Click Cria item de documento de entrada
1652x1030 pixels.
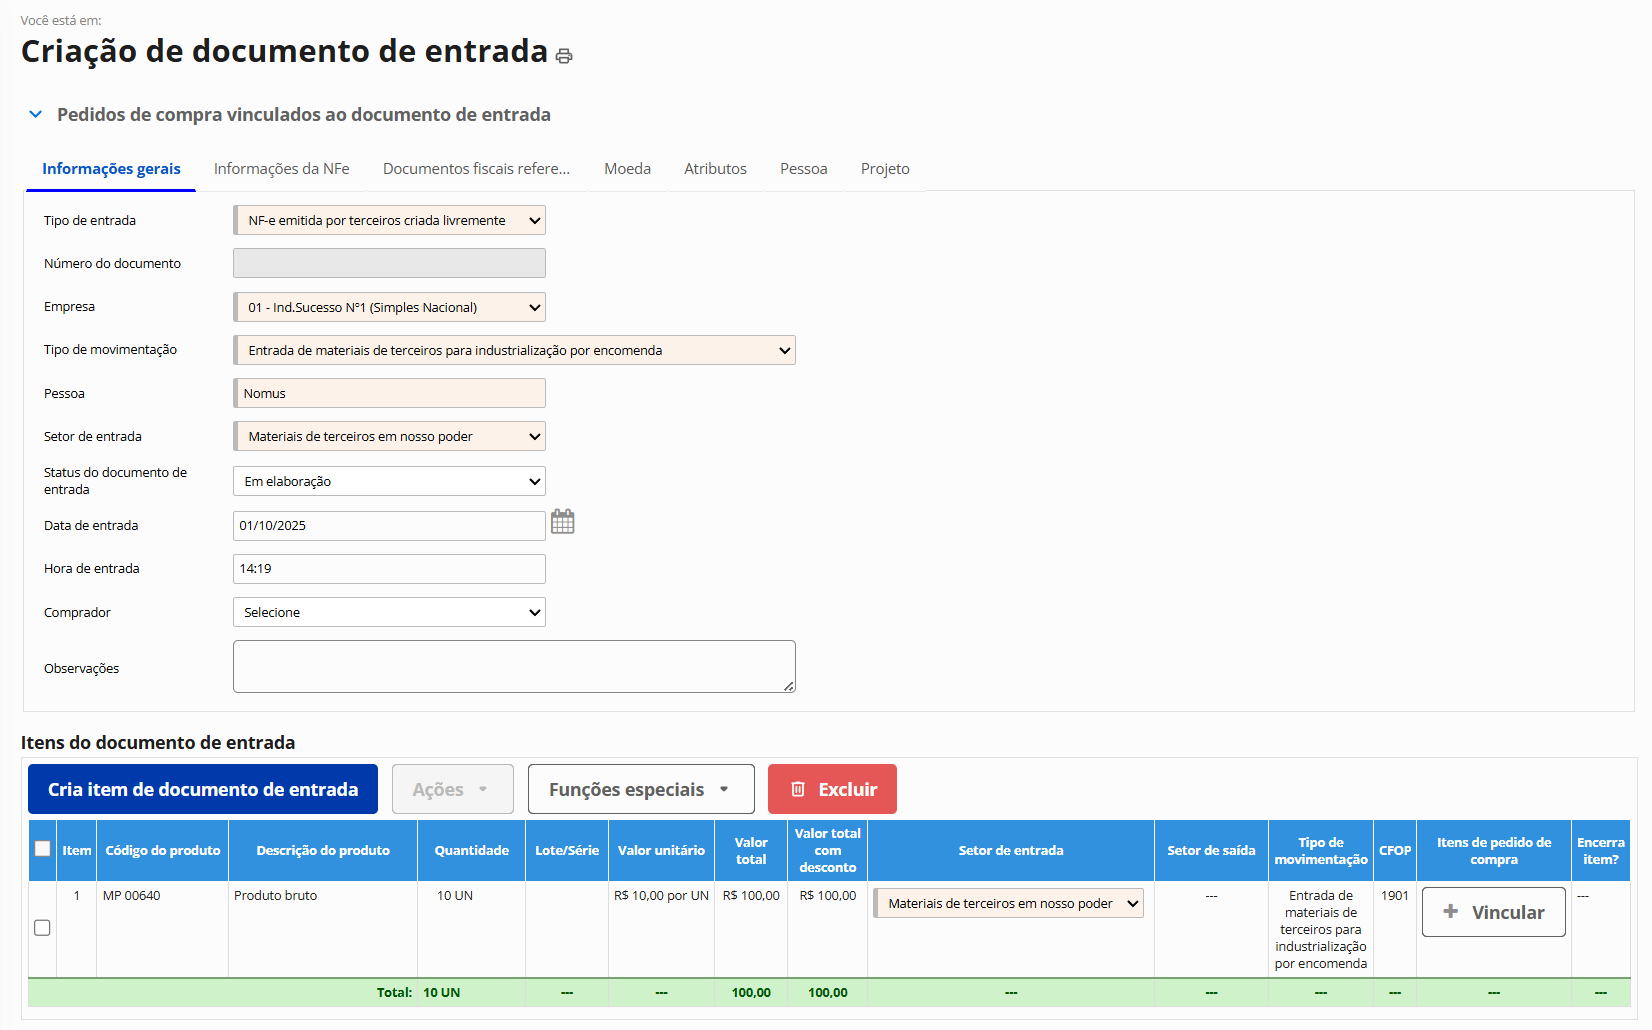(x=203, y=789)
